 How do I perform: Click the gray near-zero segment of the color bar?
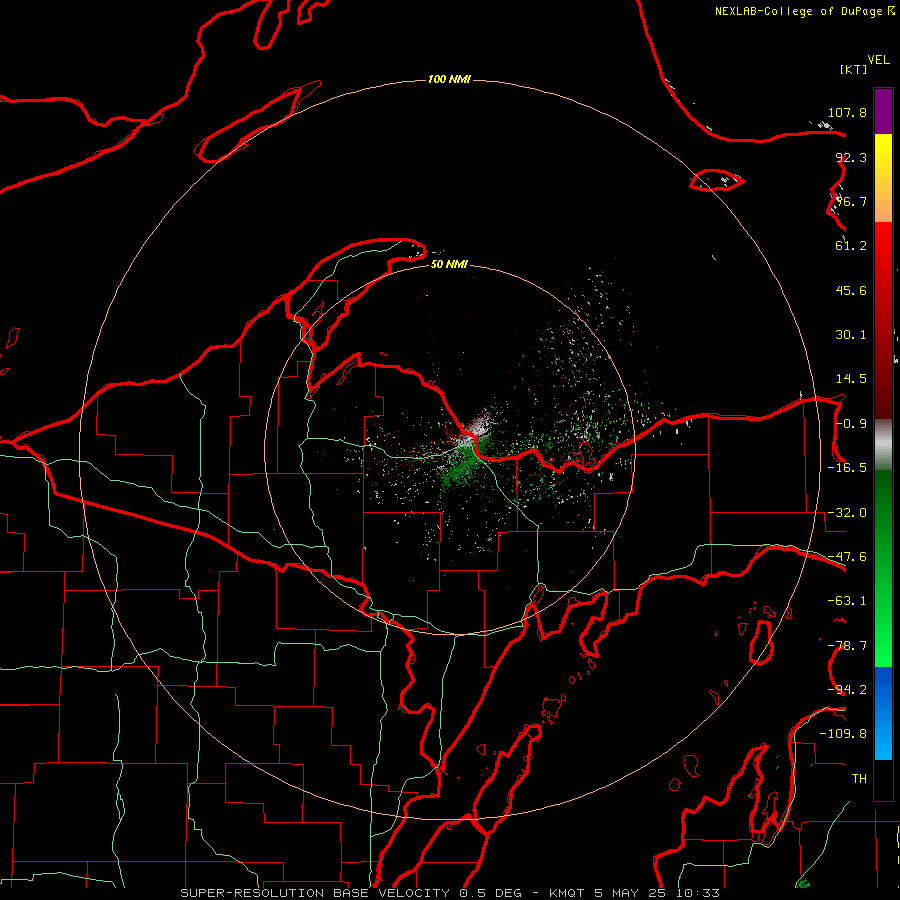(883, 445)
